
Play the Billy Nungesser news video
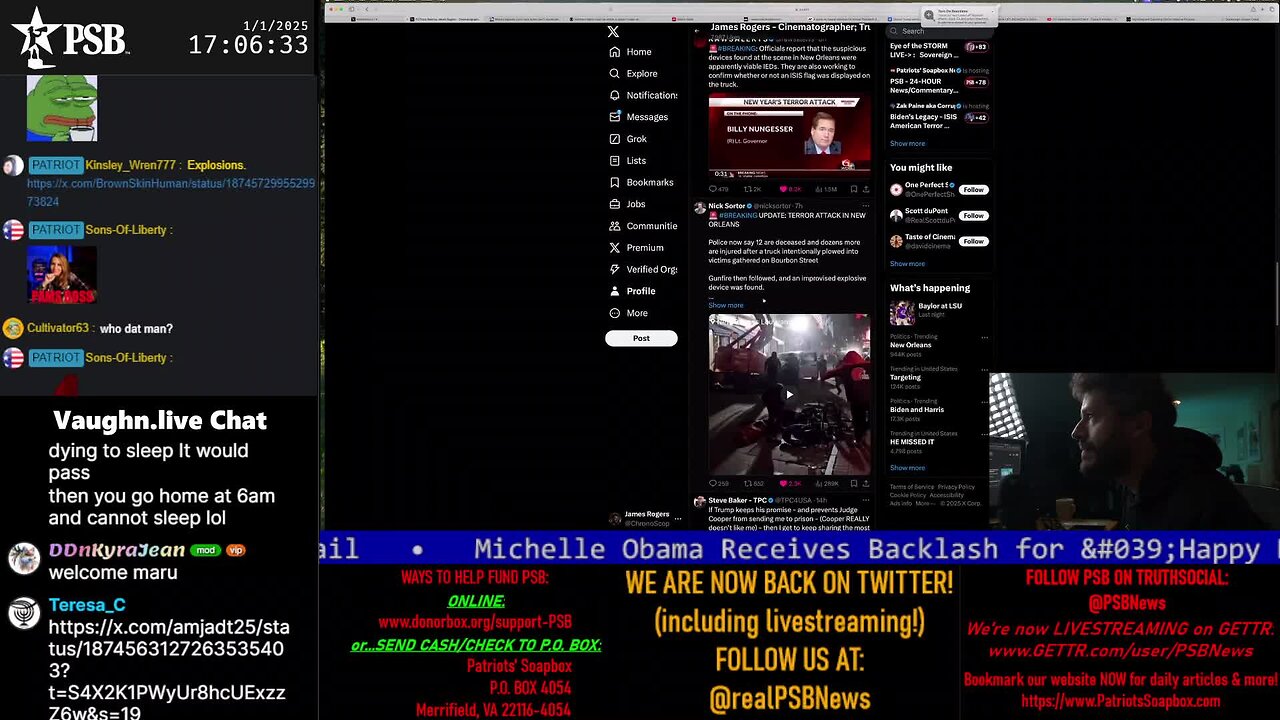tap(789, 137)
